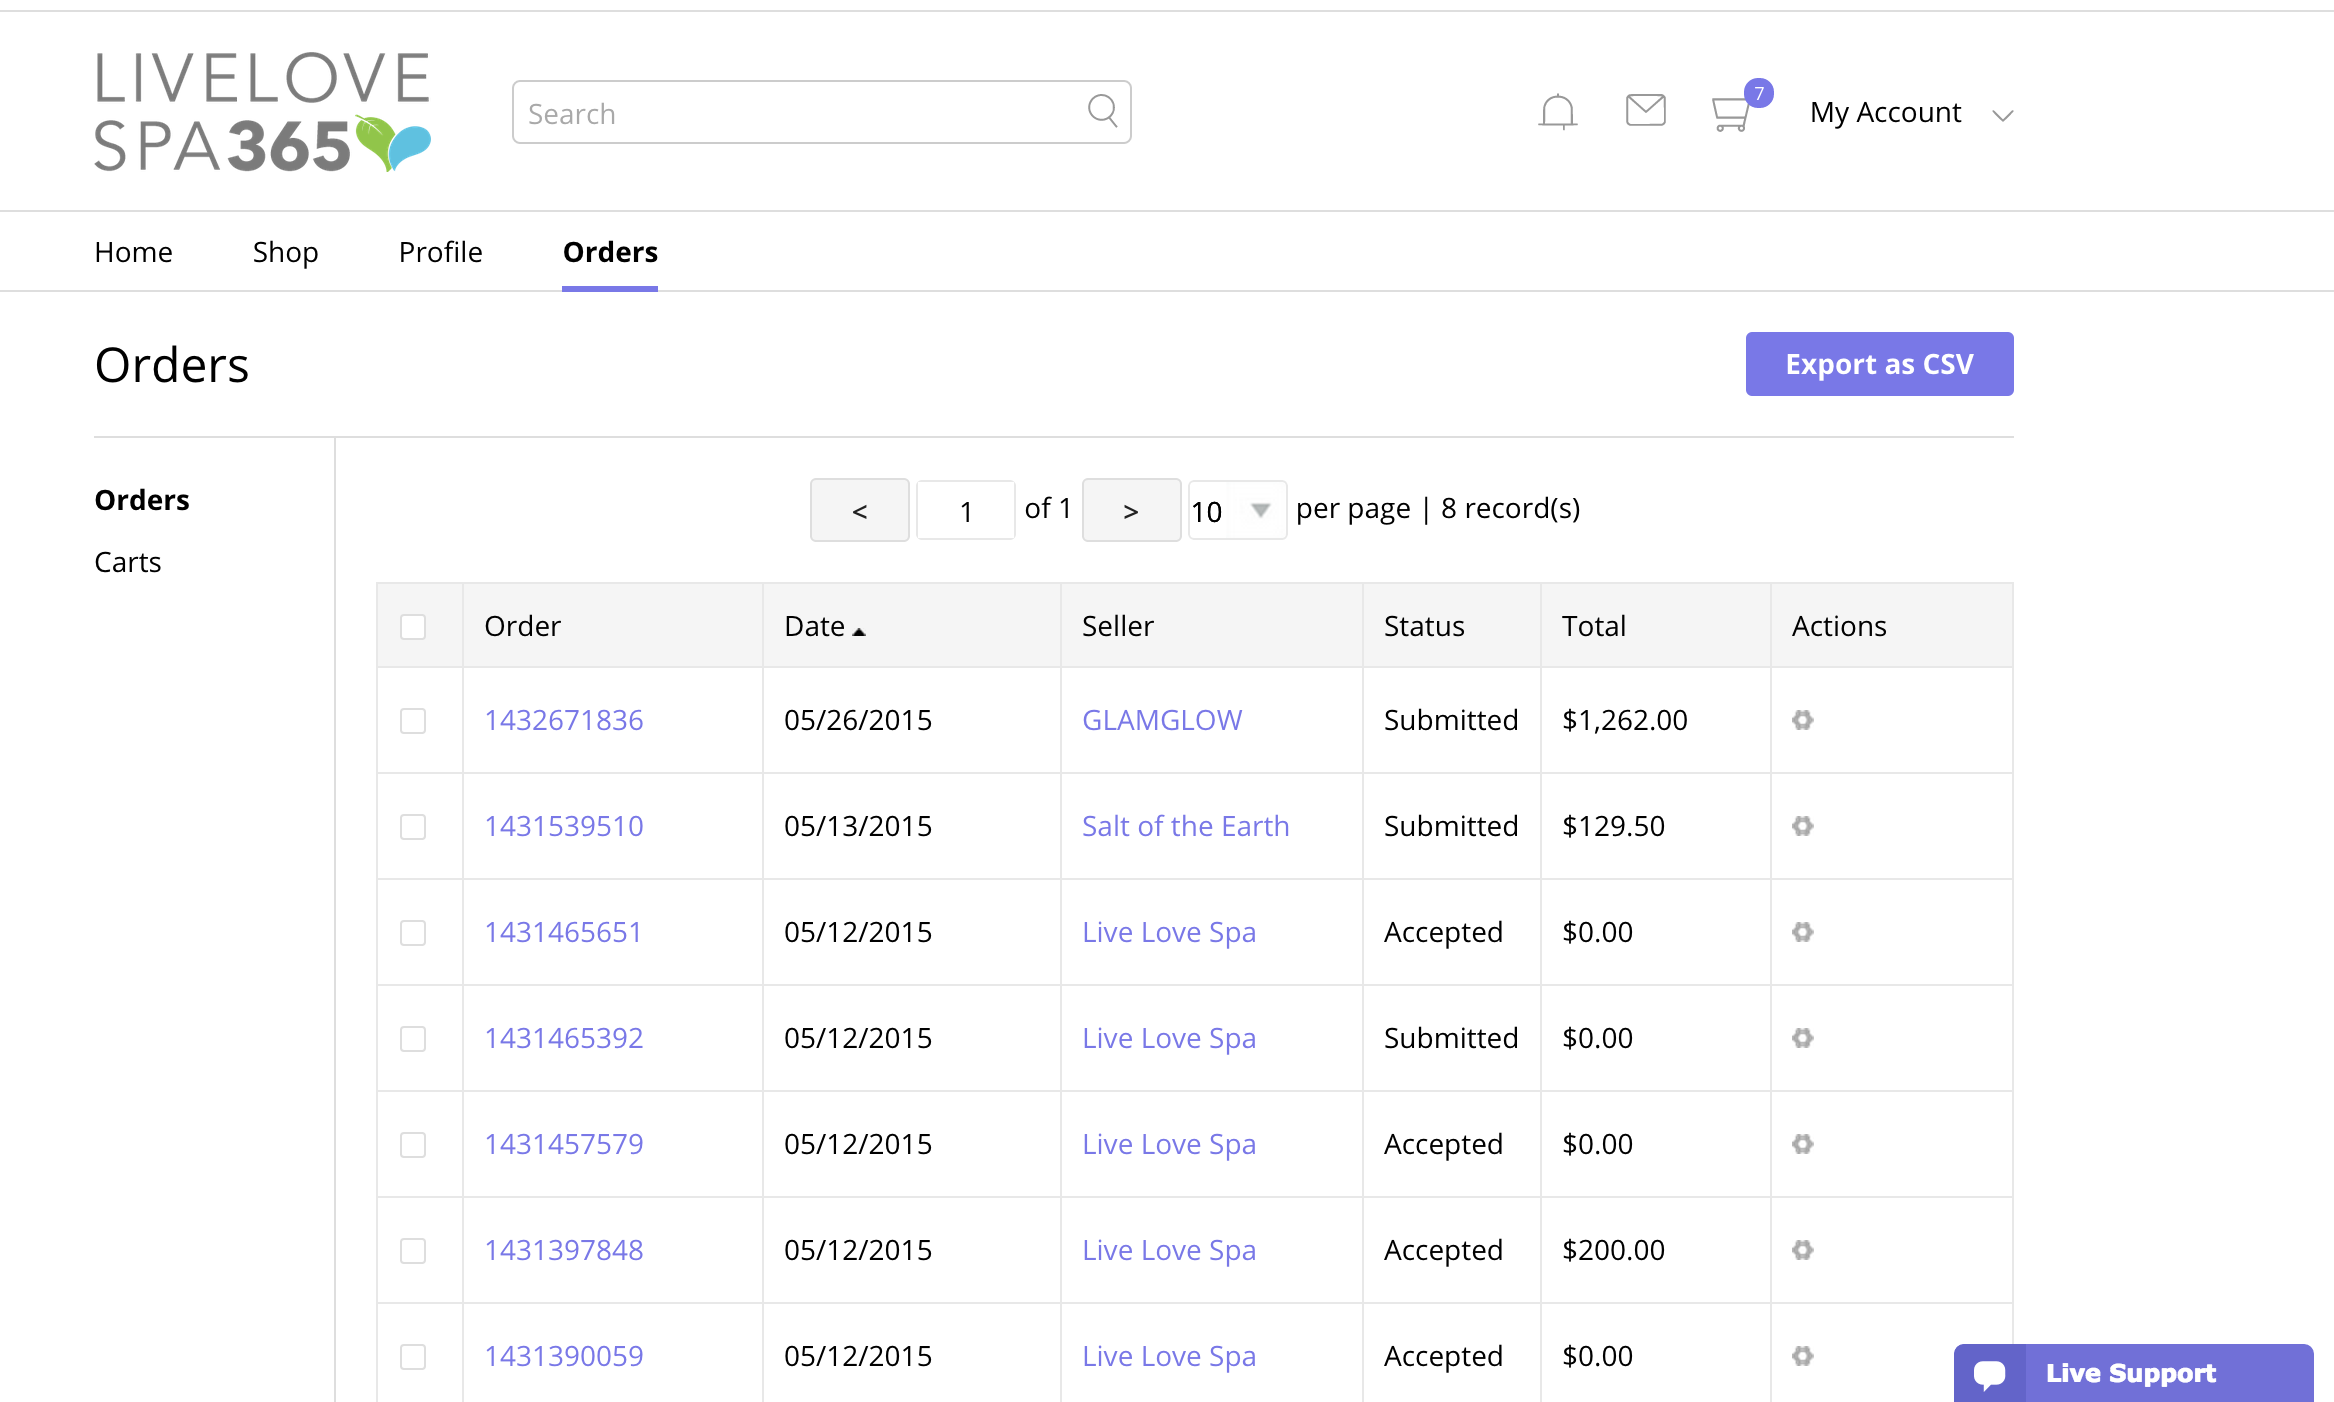Open order 1431397848 link
Image resolution: width=2334 pixels, height=1402 pixels.
(x=564, y=1250)
